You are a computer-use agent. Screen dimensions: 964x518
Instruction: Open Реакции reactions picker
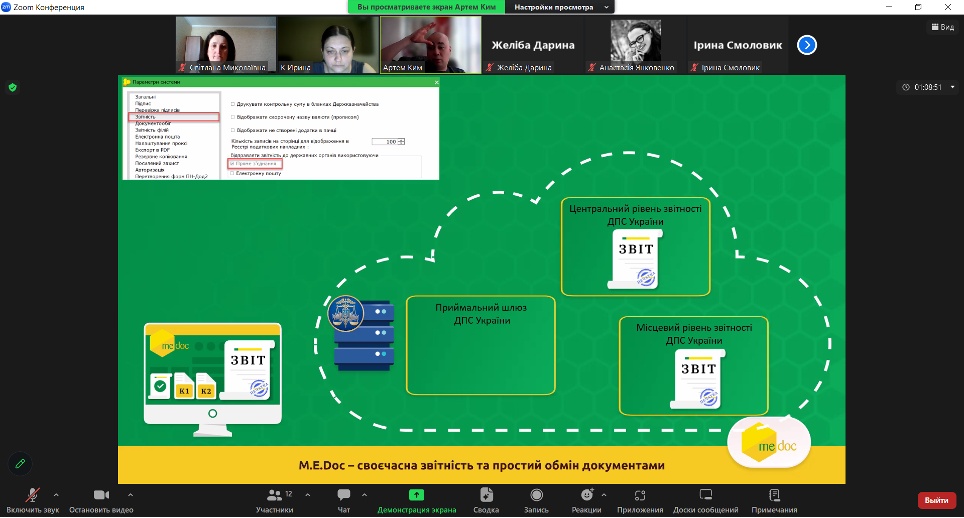[586, 500]
